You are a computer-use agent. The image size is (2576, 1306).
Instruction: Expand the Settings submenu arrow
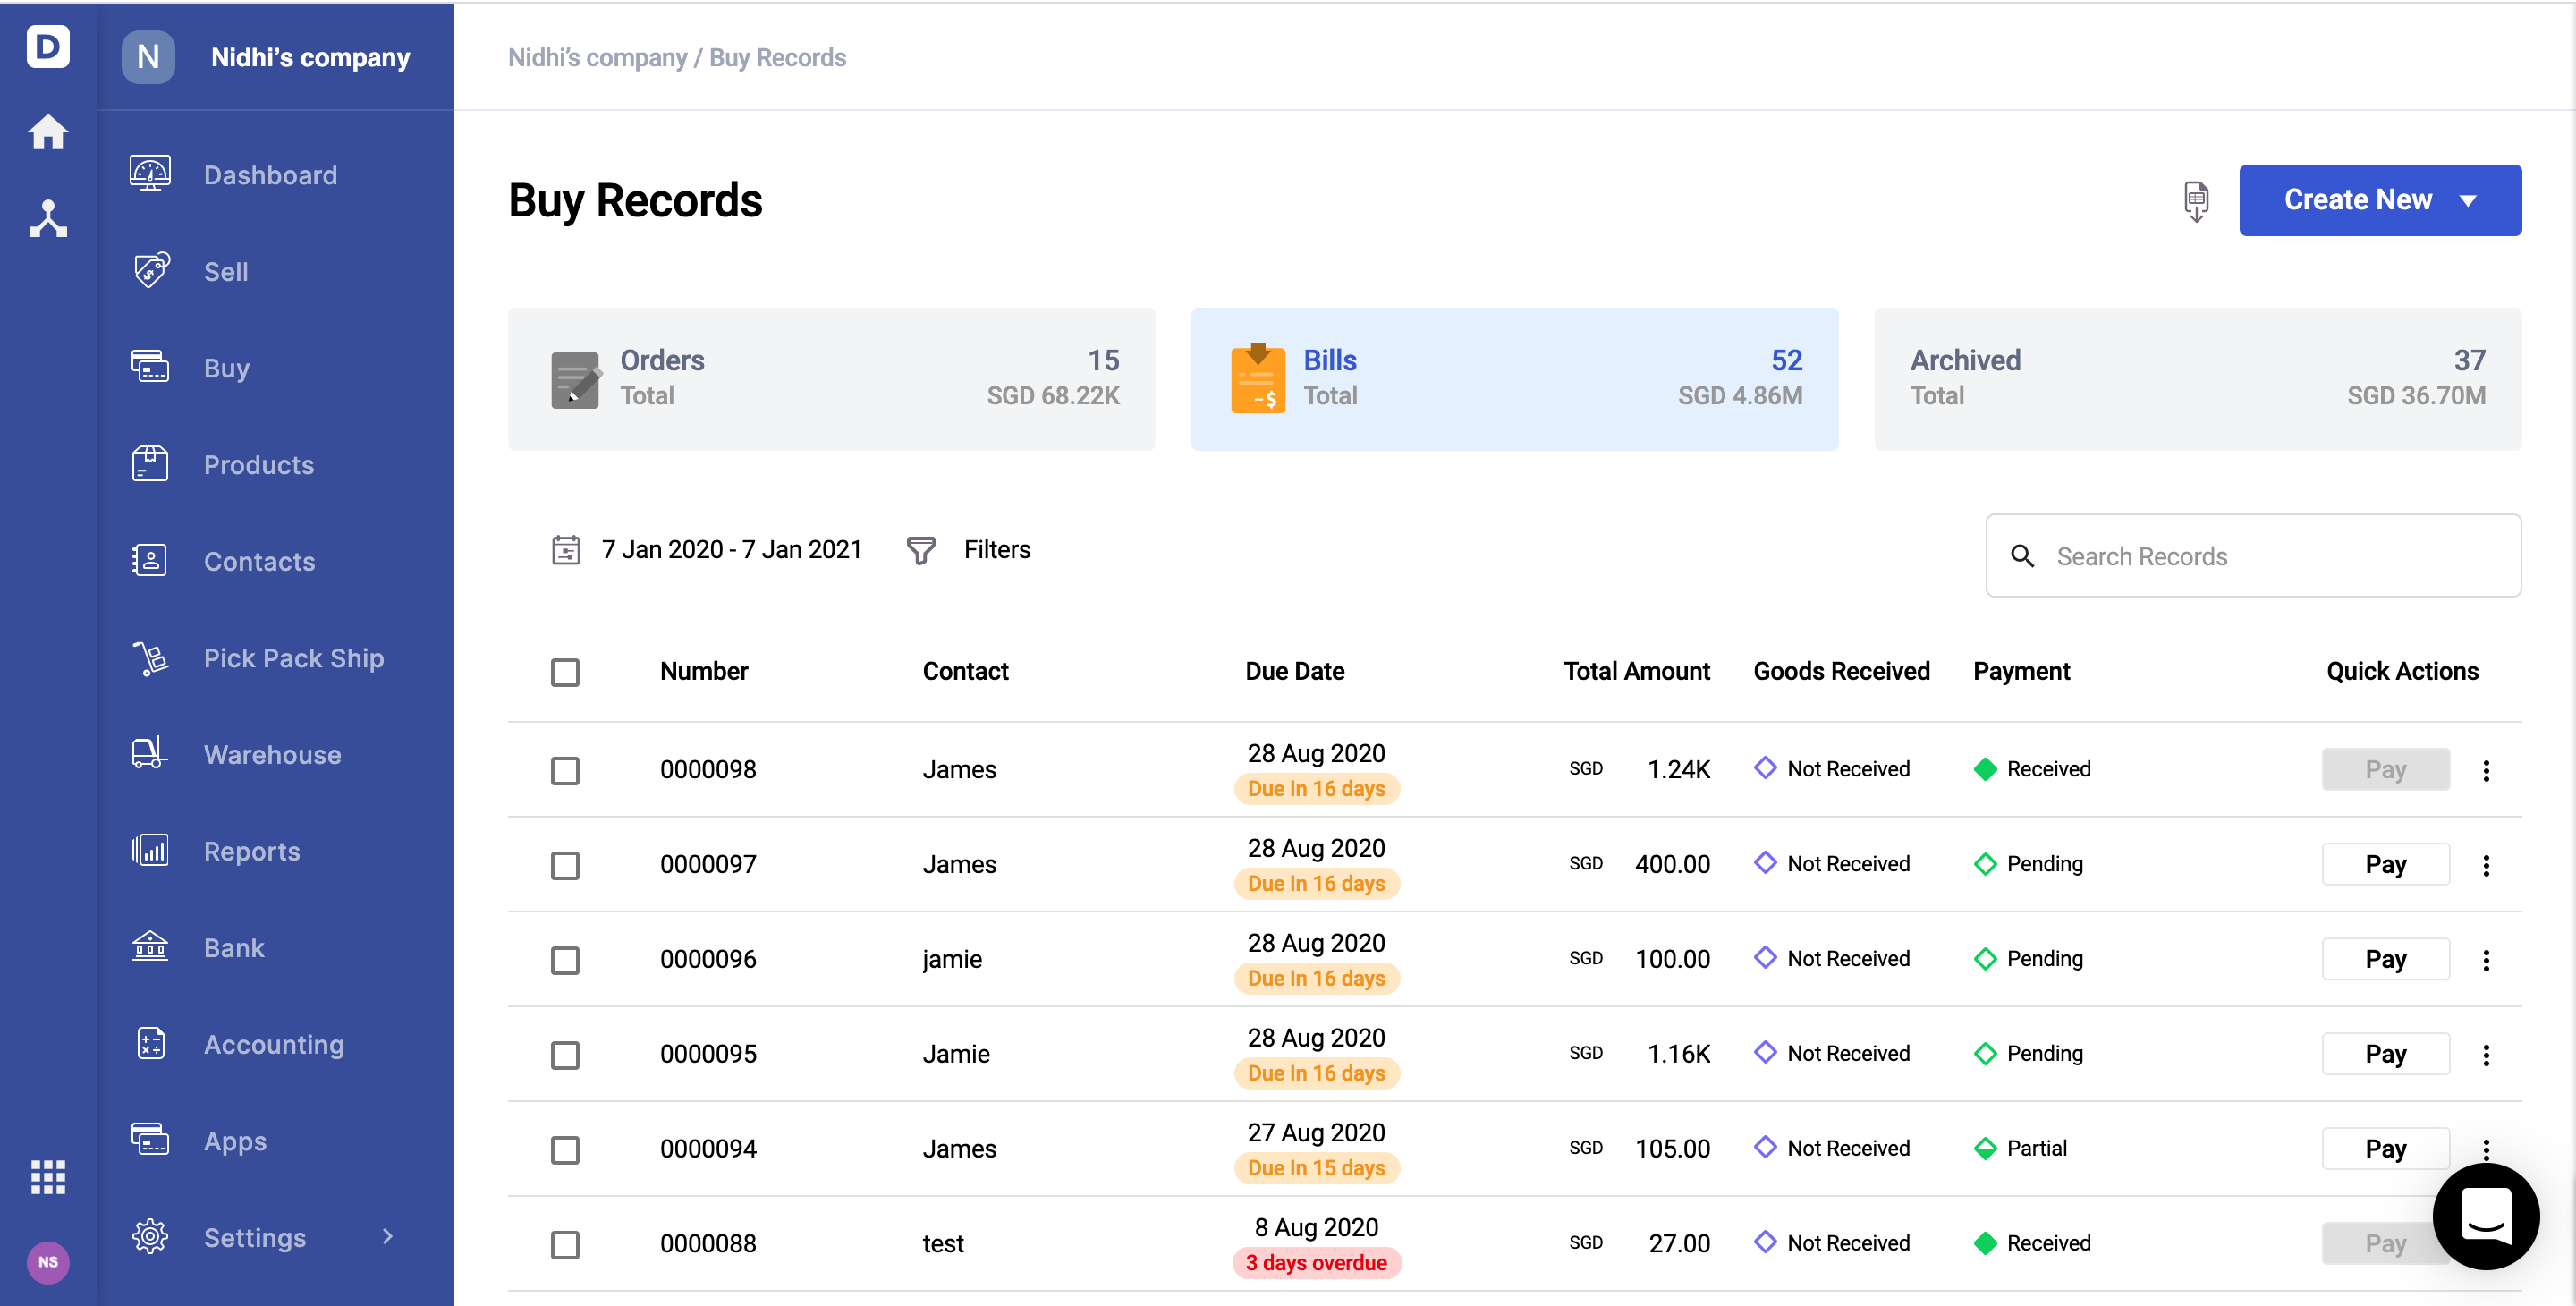tap(388, 1237)
